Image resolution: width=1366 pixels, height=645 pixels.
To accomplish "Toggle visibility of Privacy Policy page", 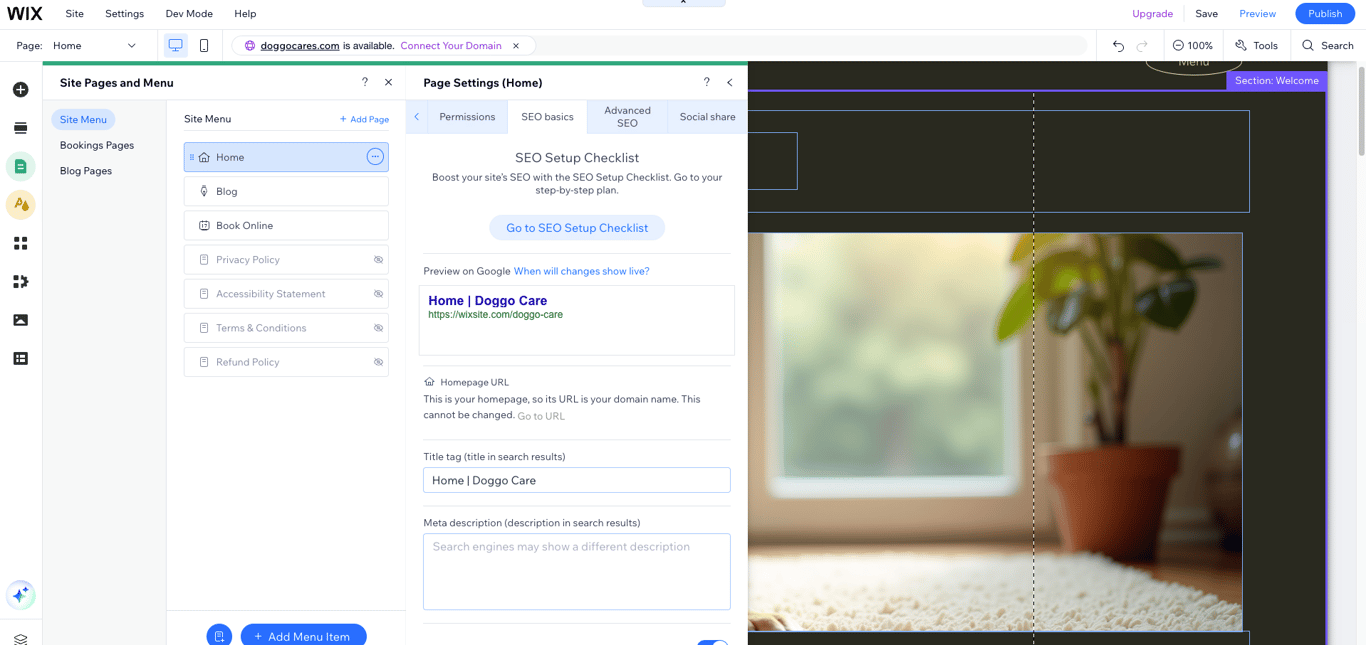I will (378, 259).
